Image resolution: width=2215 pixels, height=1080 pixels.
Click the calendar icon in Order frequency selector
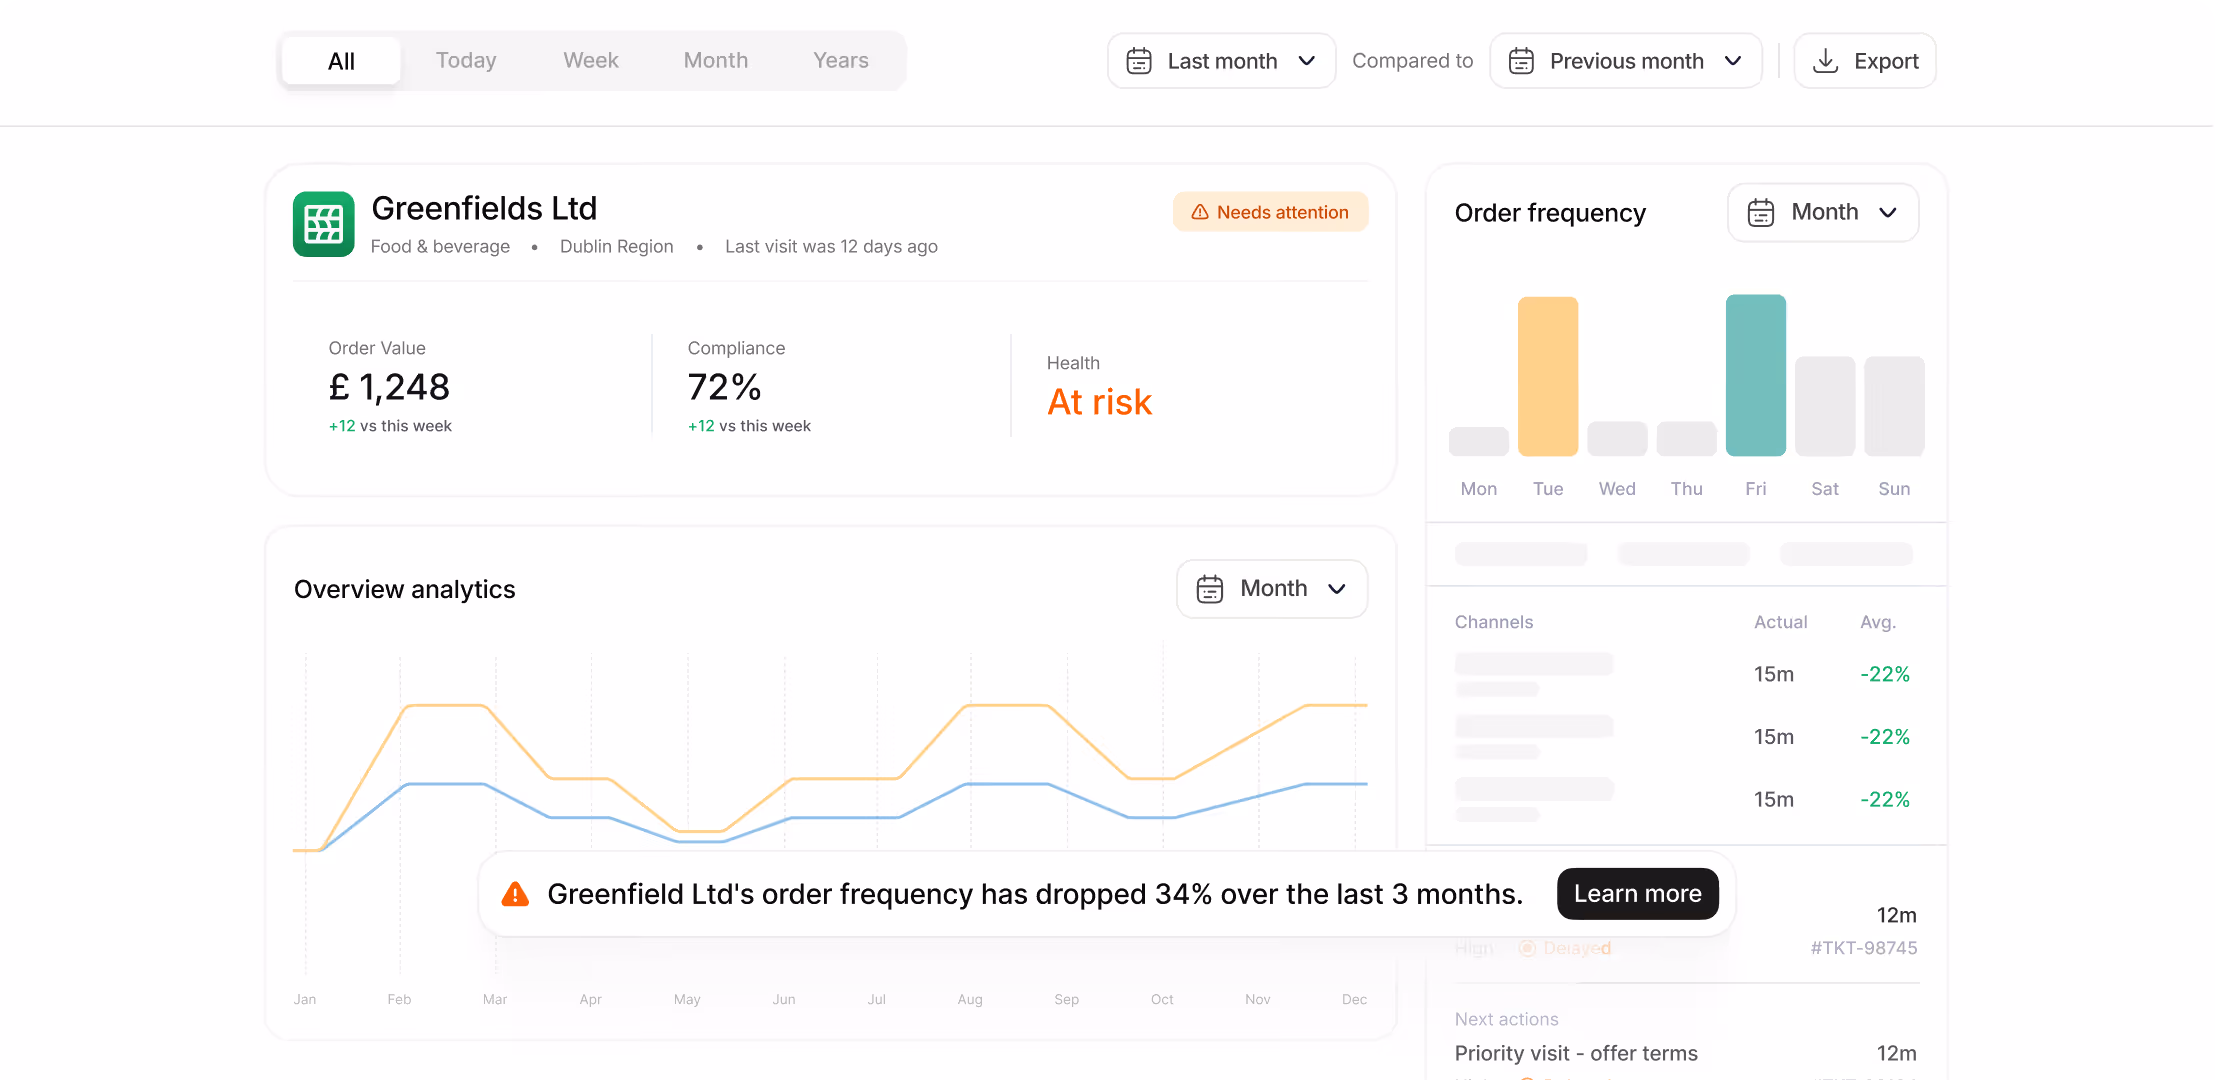coord(1761,212)
